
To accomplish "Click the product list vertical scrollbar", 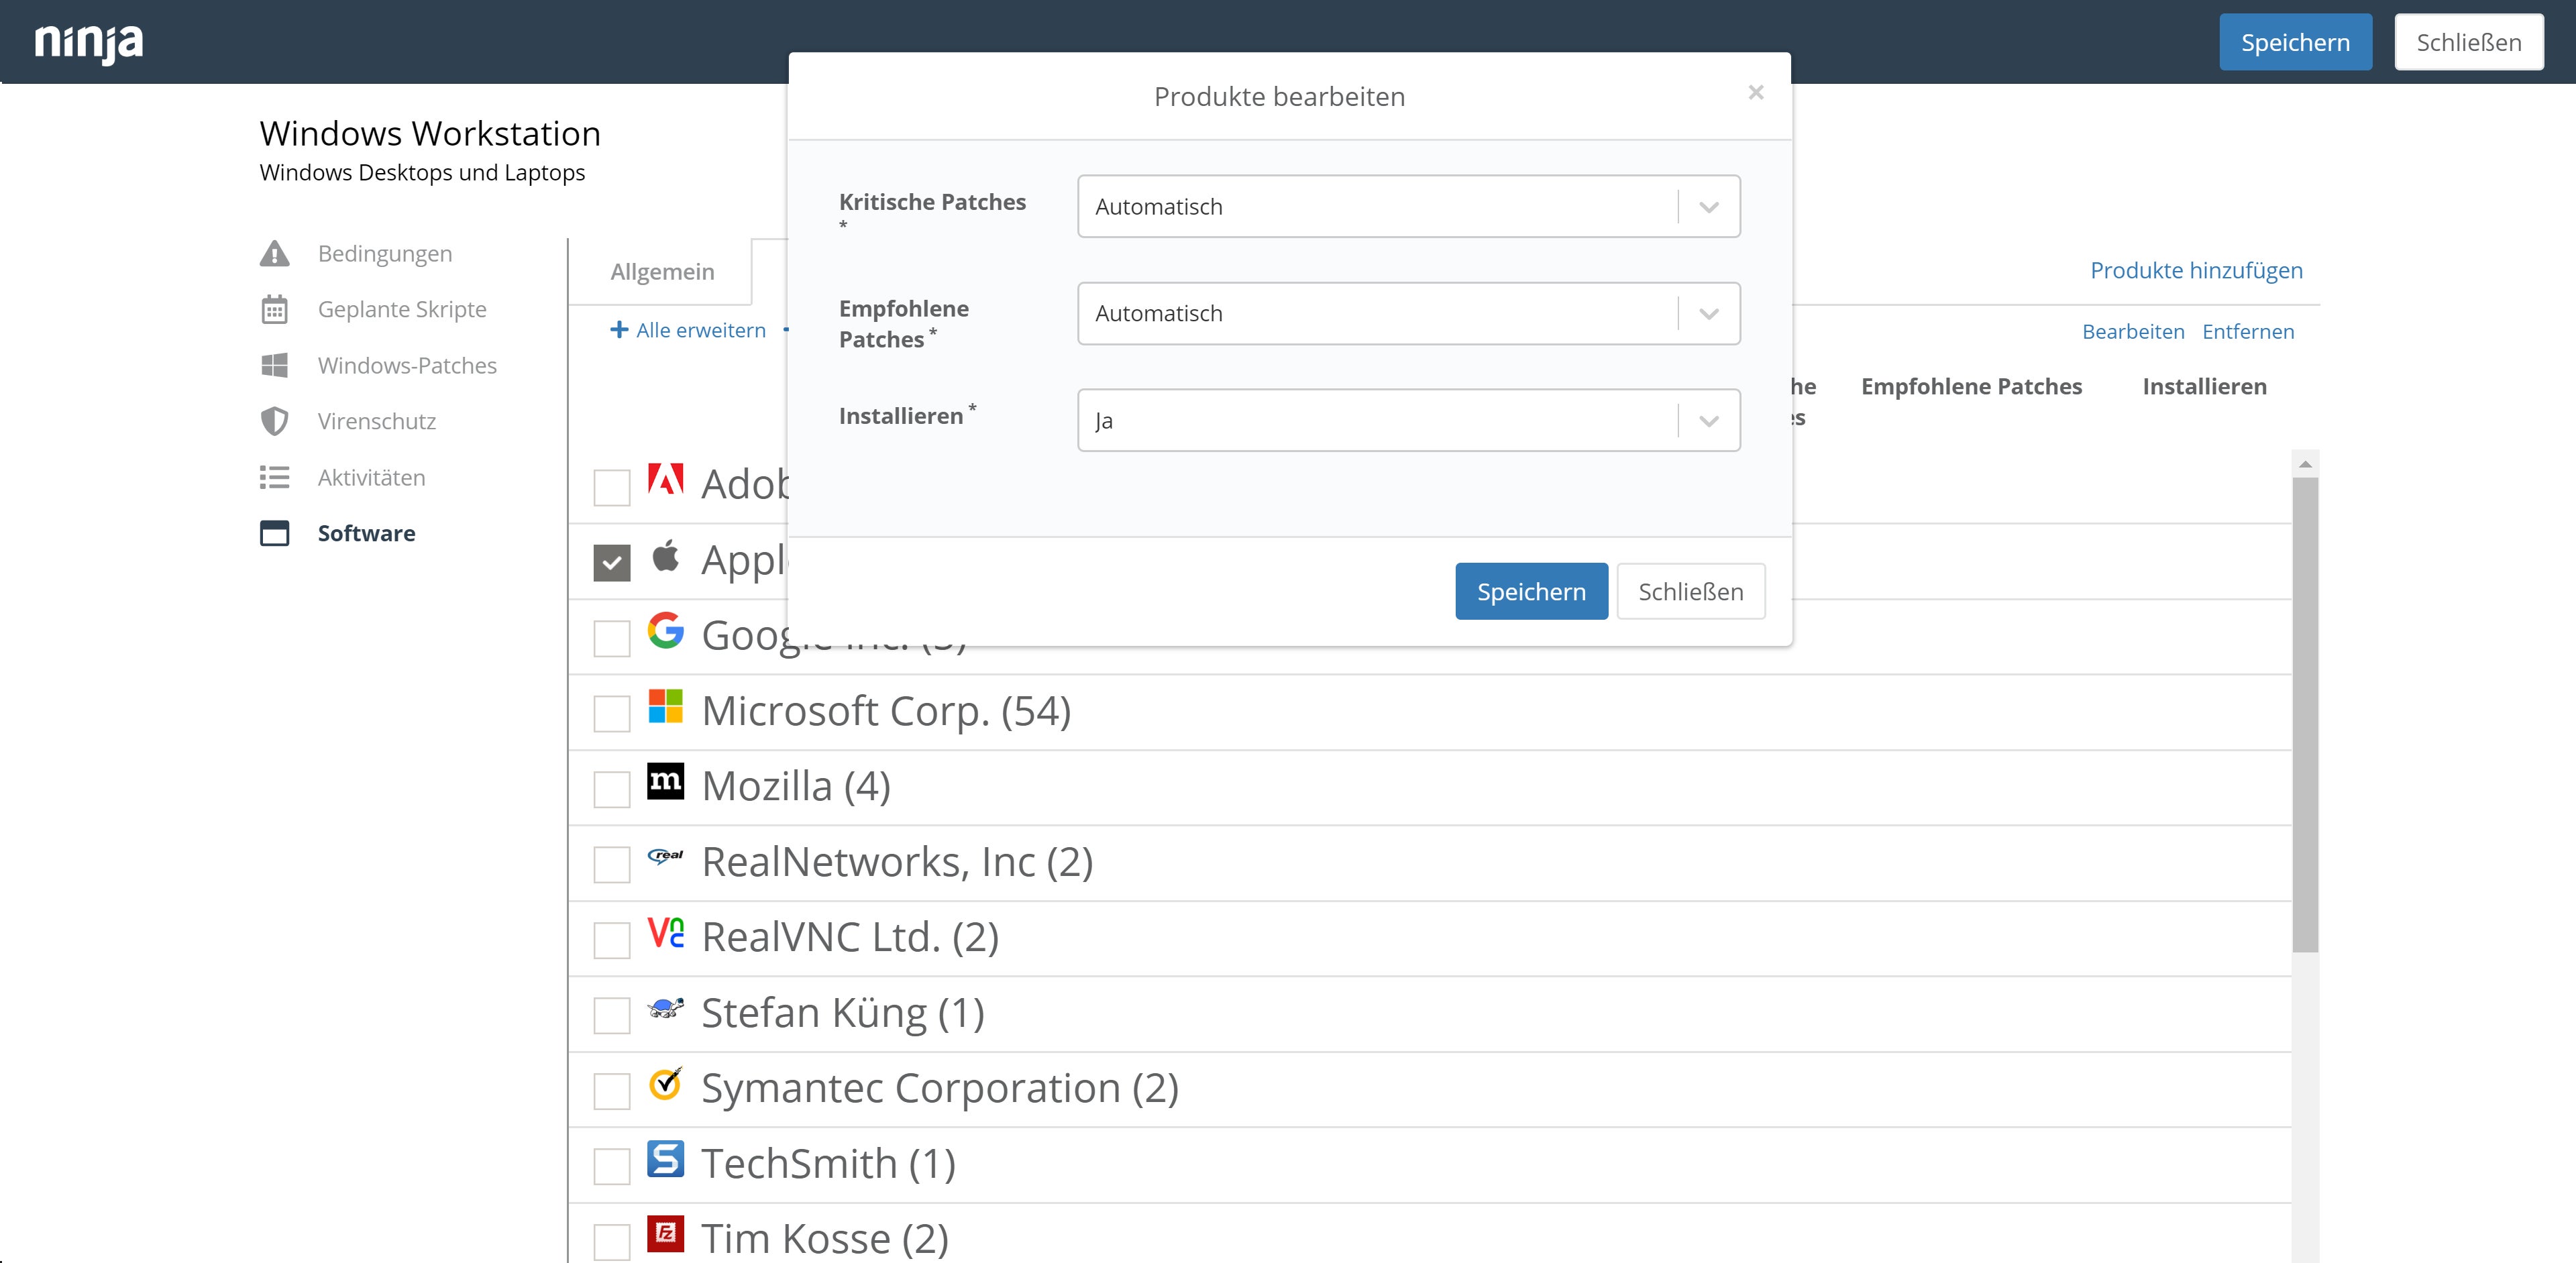I will [x=2304, y=714].
